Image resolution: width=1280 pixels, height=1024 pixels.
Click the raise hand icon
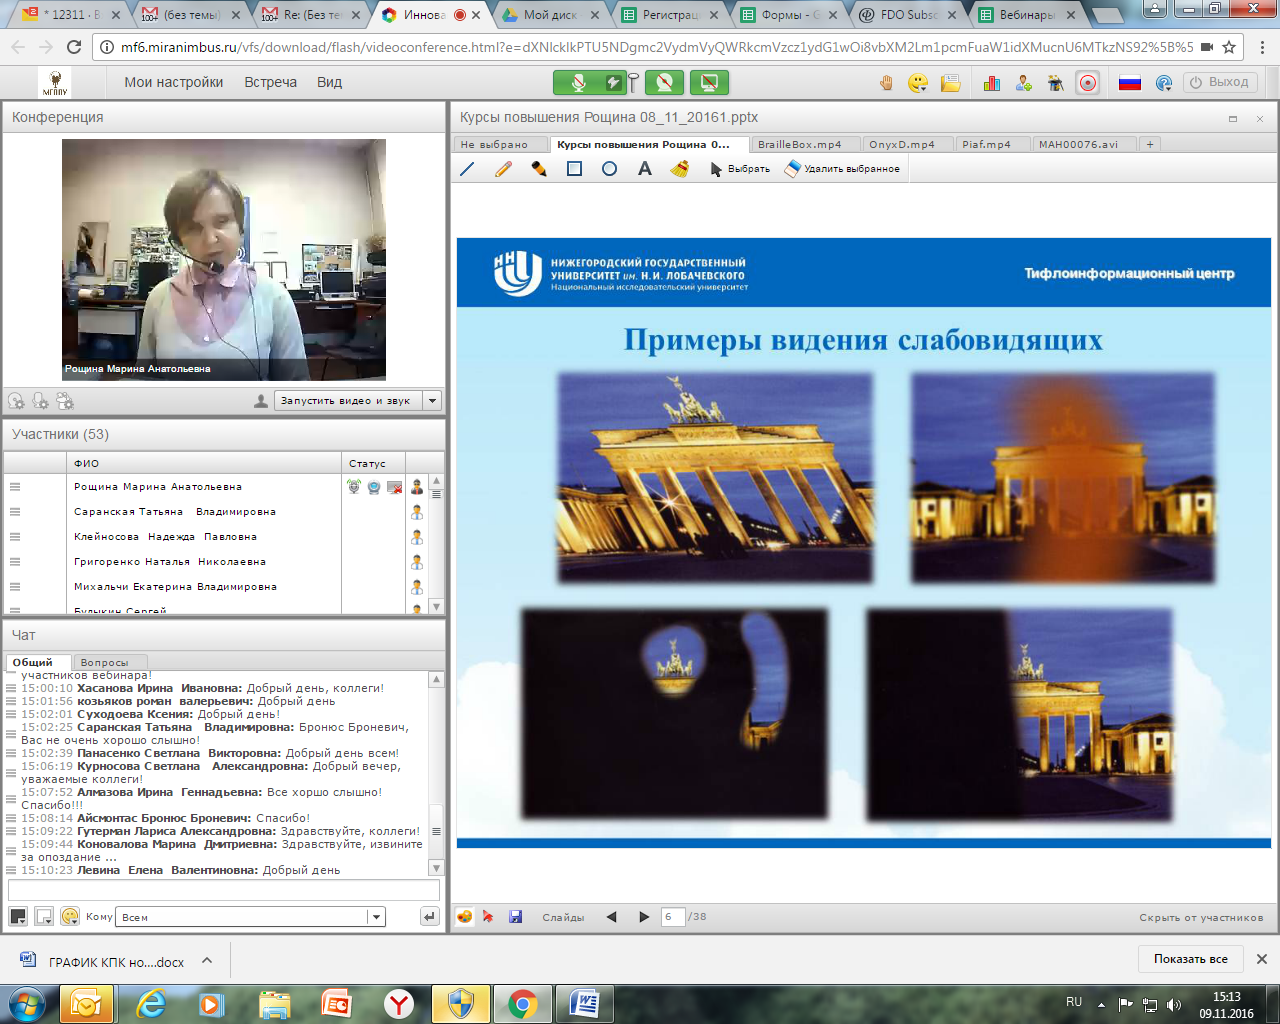(x=886, y=83)
